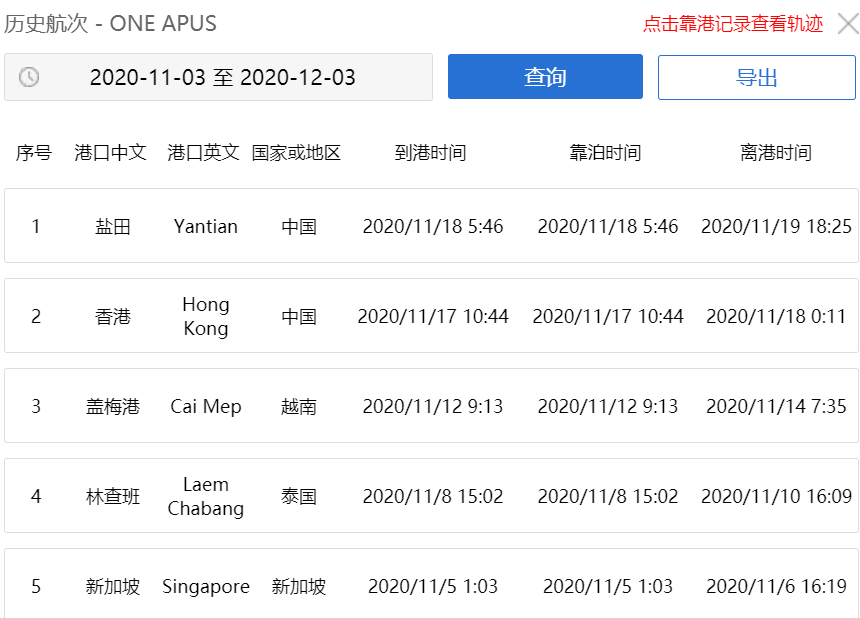Select the Yantian port record row
The height and width of the screenshot is (618, 860).
tap(430, 226)
